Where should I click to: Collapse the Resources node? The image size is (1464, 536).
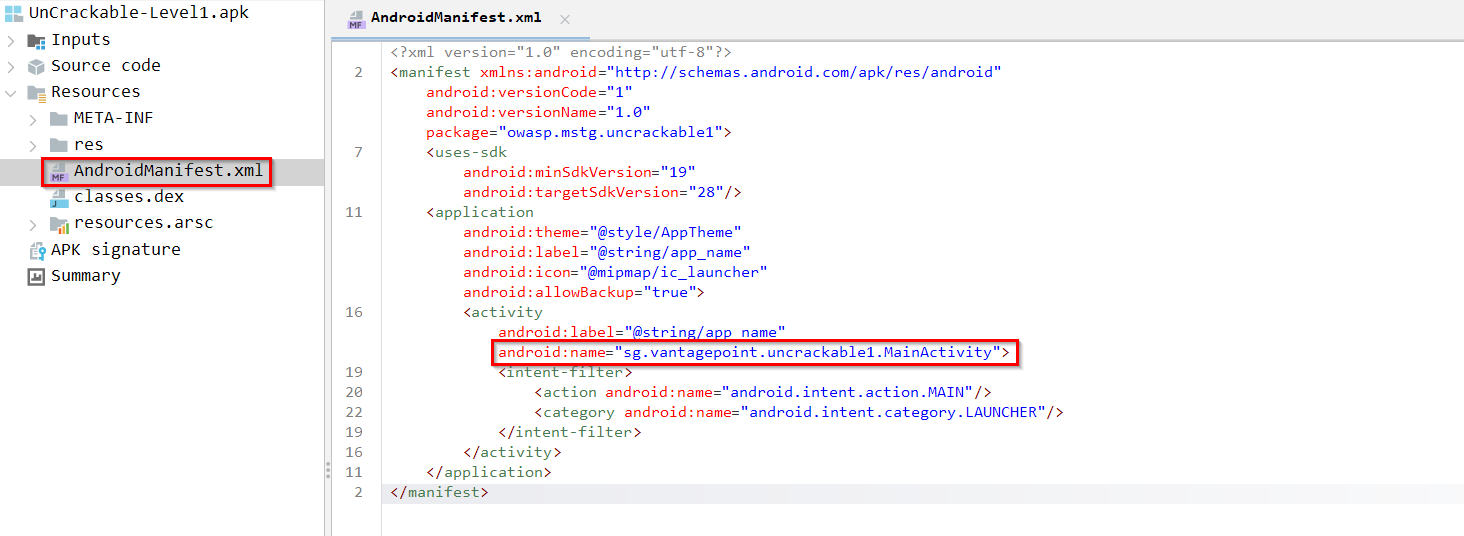click(x=11, y=93)
